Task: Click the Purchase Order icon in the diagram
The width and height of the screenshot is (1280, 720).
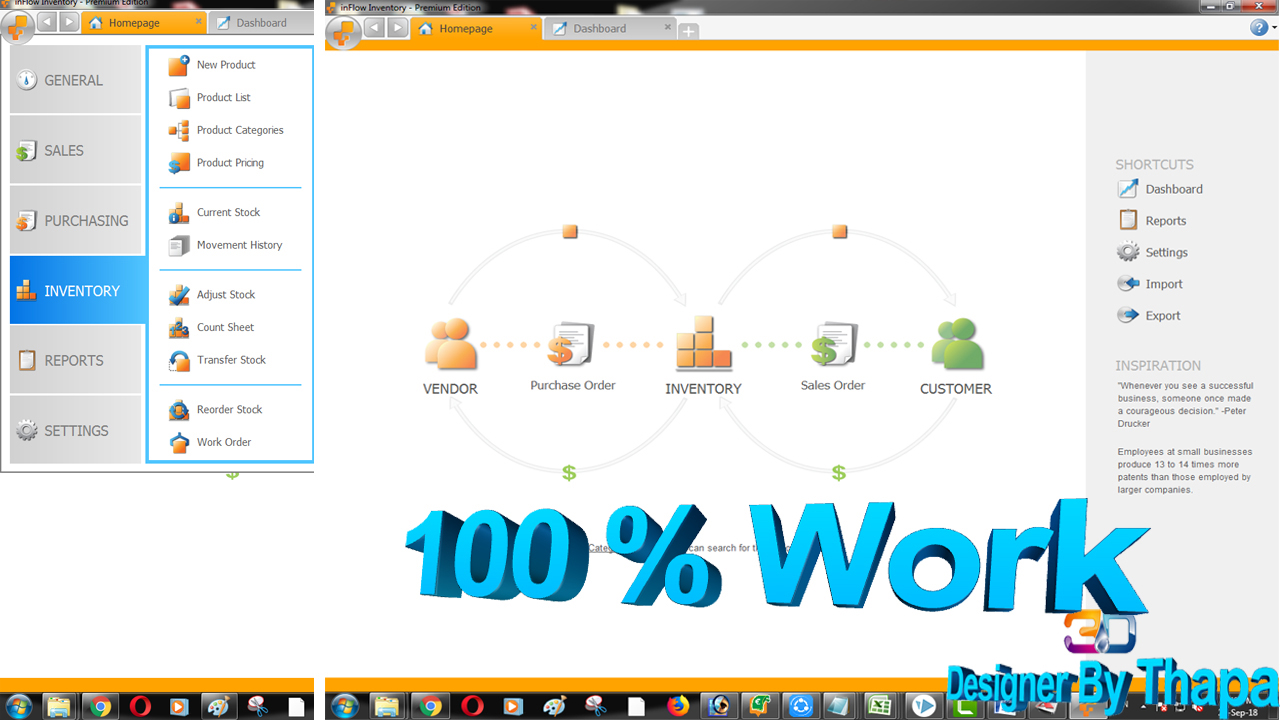Action: [571, 345]
